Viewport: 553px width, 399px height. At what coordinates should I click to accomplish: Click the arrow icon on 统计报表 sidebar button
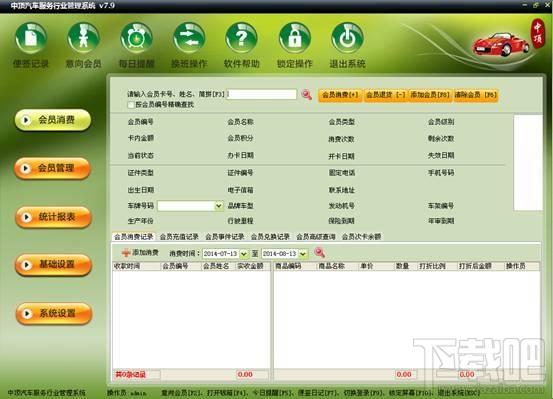(x=26, y=217)
